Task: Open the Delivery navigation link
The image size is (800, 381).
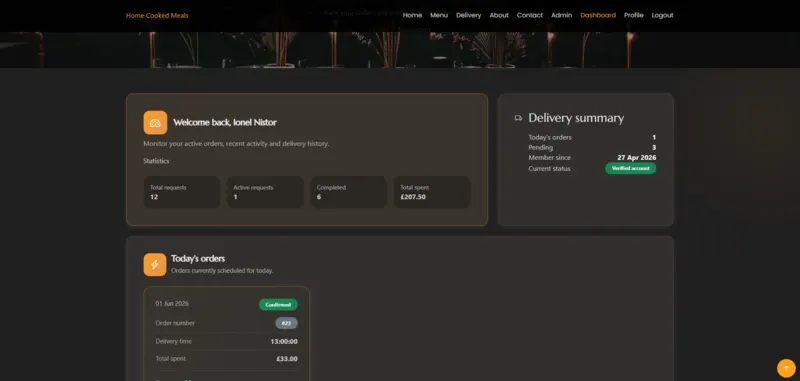Action: (x=468, y=15)
